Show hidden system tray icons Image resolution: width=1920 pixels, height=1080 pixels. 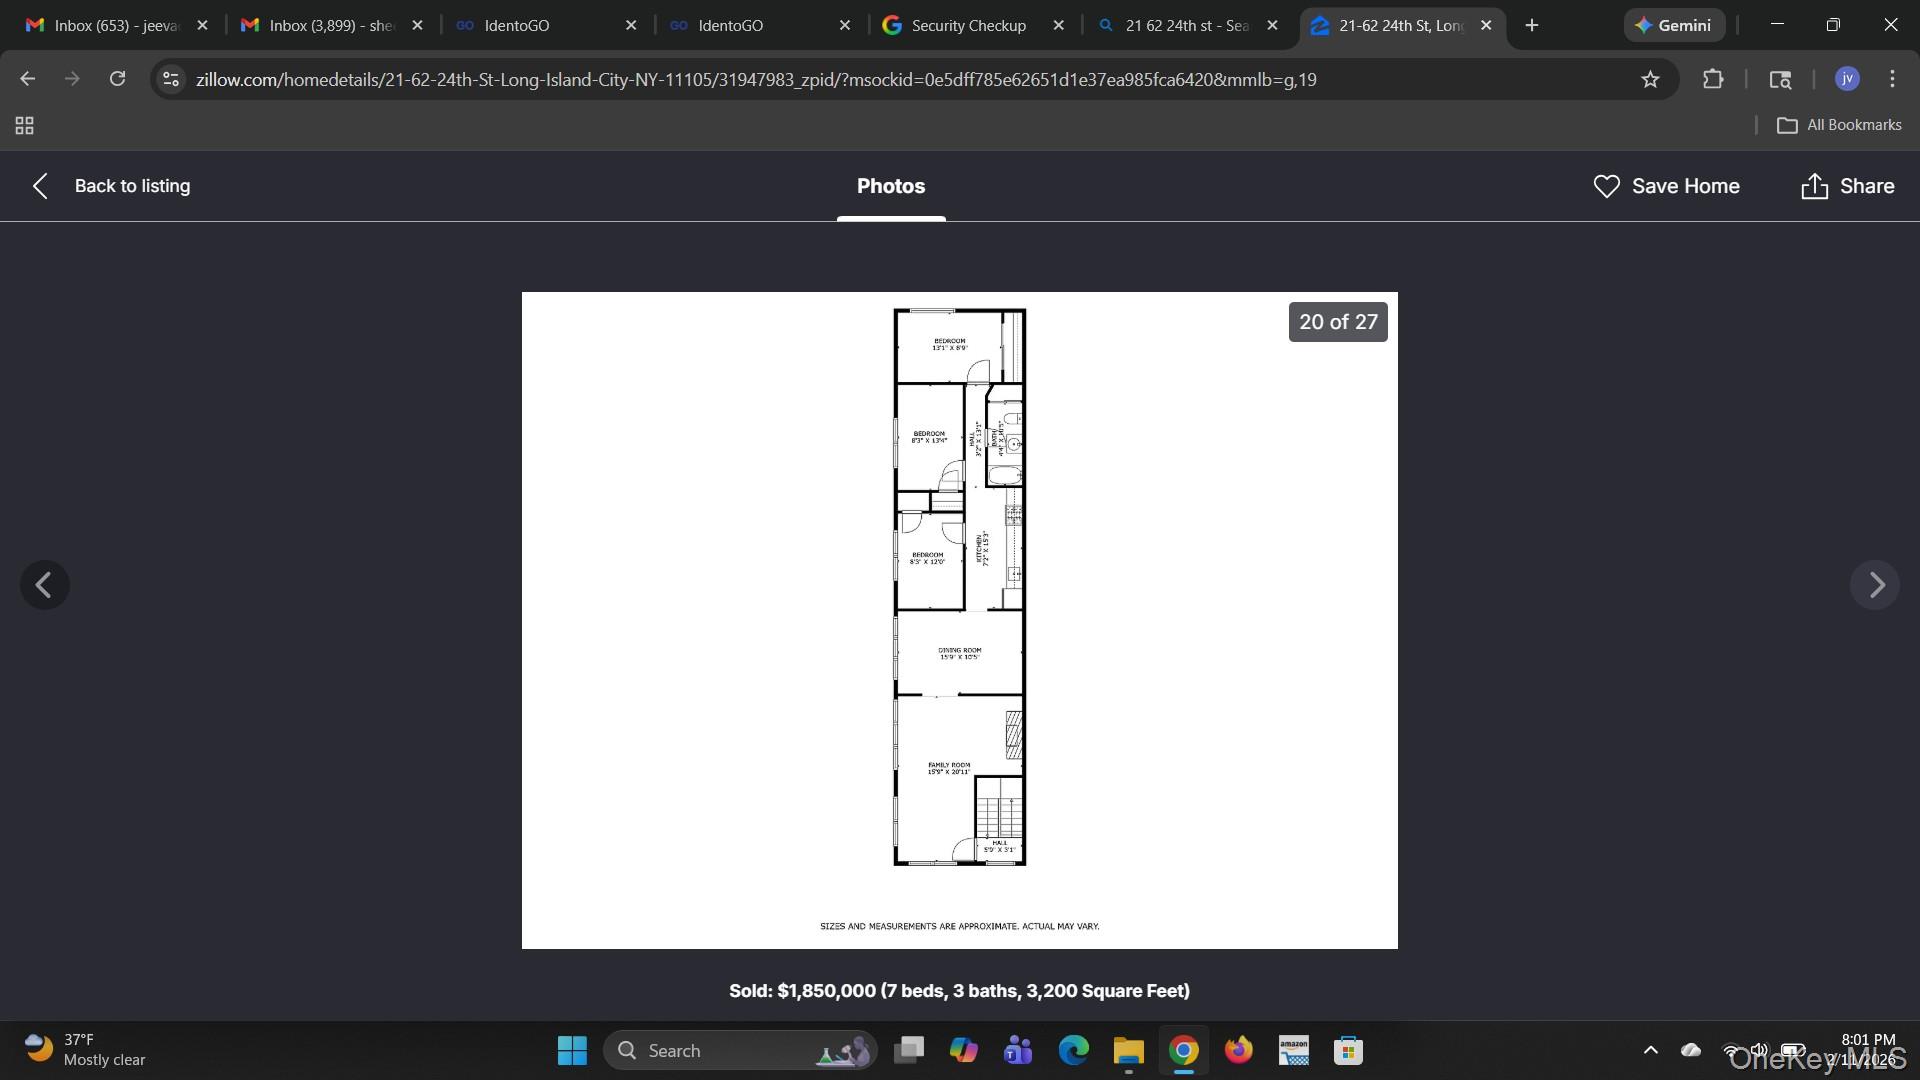tap(1651, 1050)
